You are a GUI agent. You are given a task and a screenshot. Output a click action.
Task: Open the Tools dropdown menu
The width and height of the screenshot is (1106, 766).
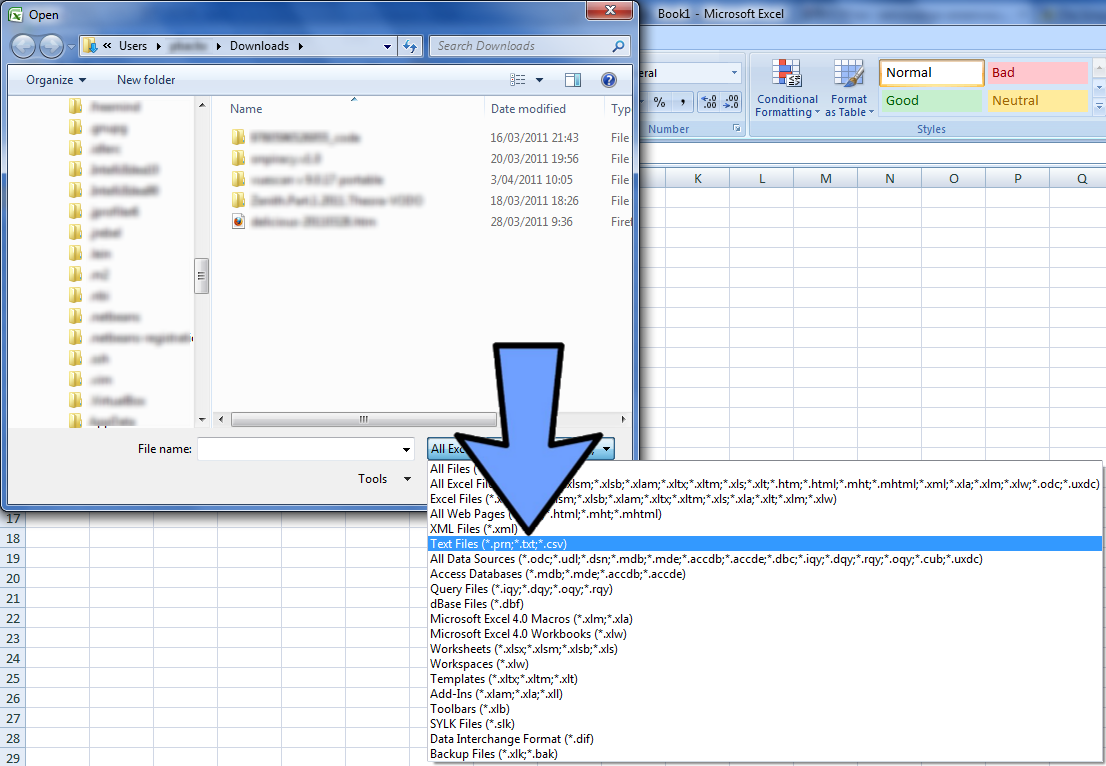pyautogui.click(x=384, y=479)
